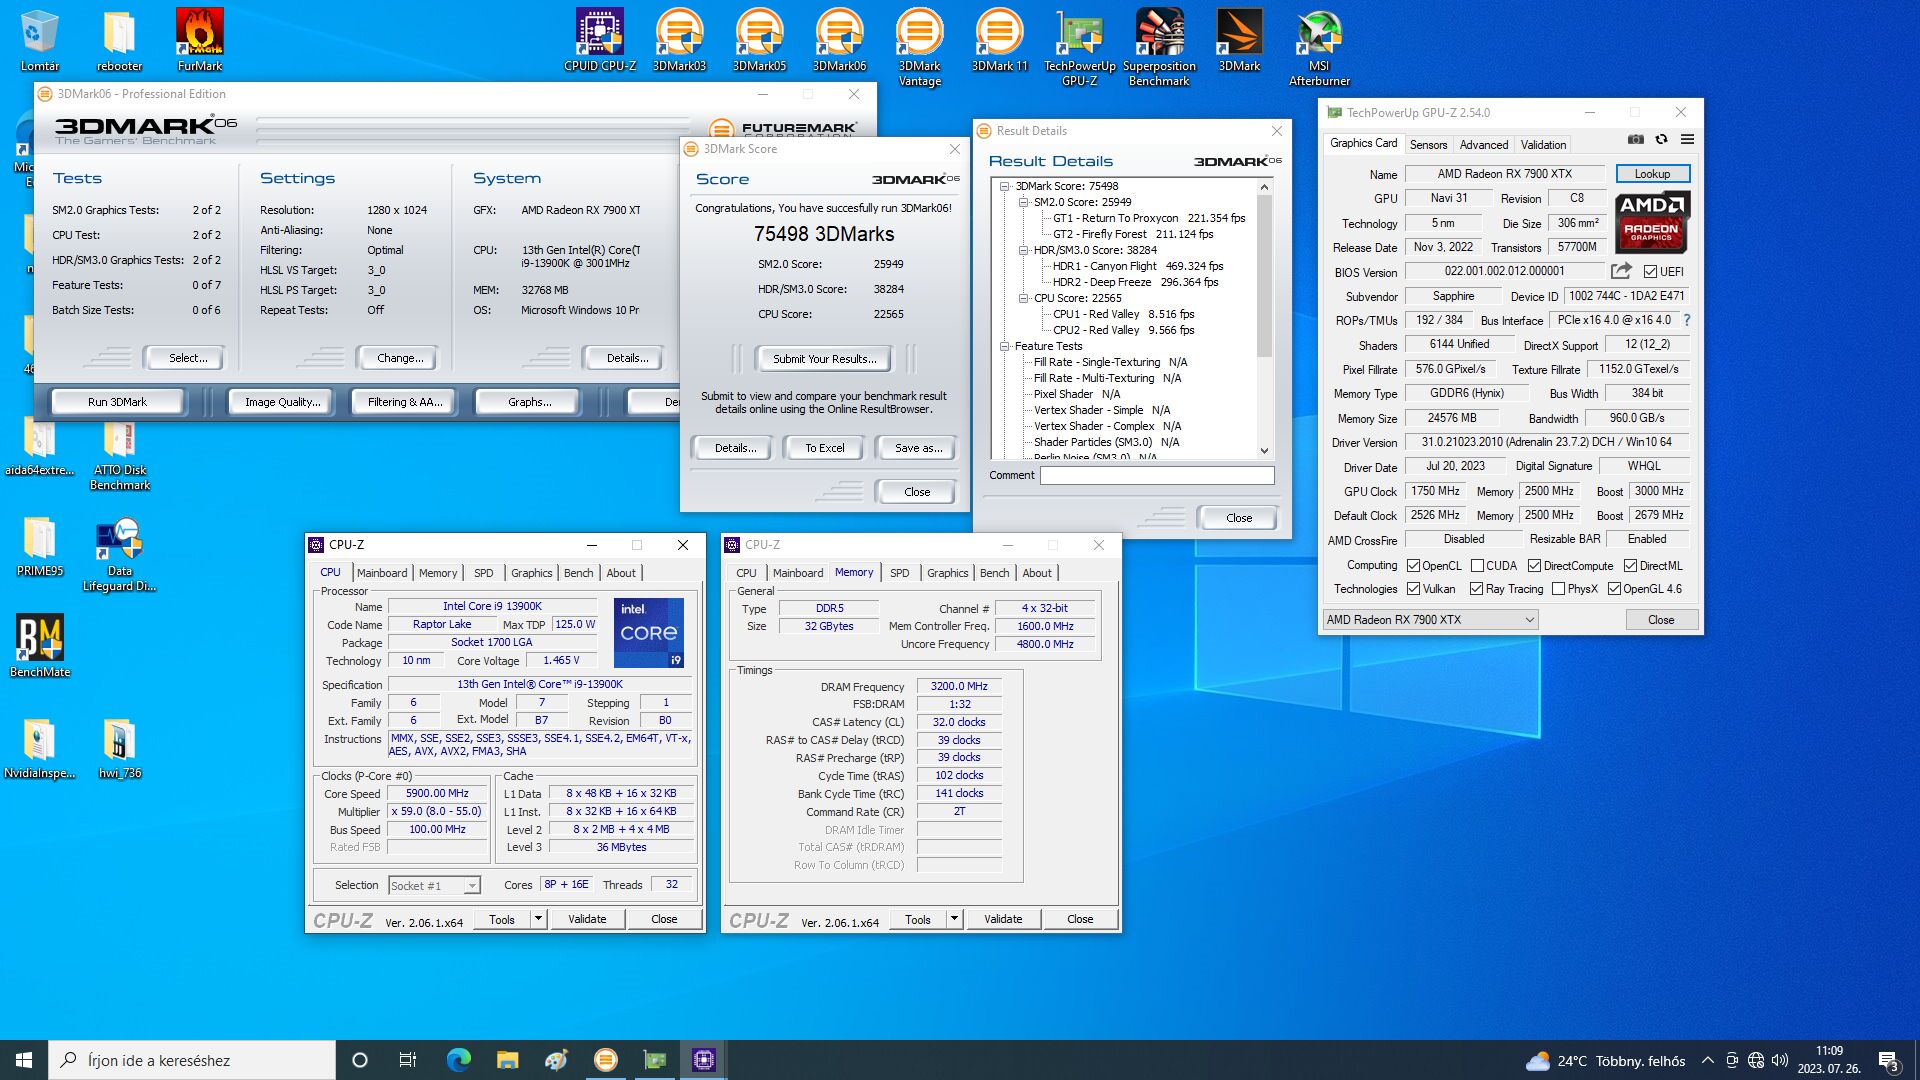Viewport: 1920px width, 1080px height.
Task: Open the MSI Afterburner desktop icon
Action: pos(1320,47)
